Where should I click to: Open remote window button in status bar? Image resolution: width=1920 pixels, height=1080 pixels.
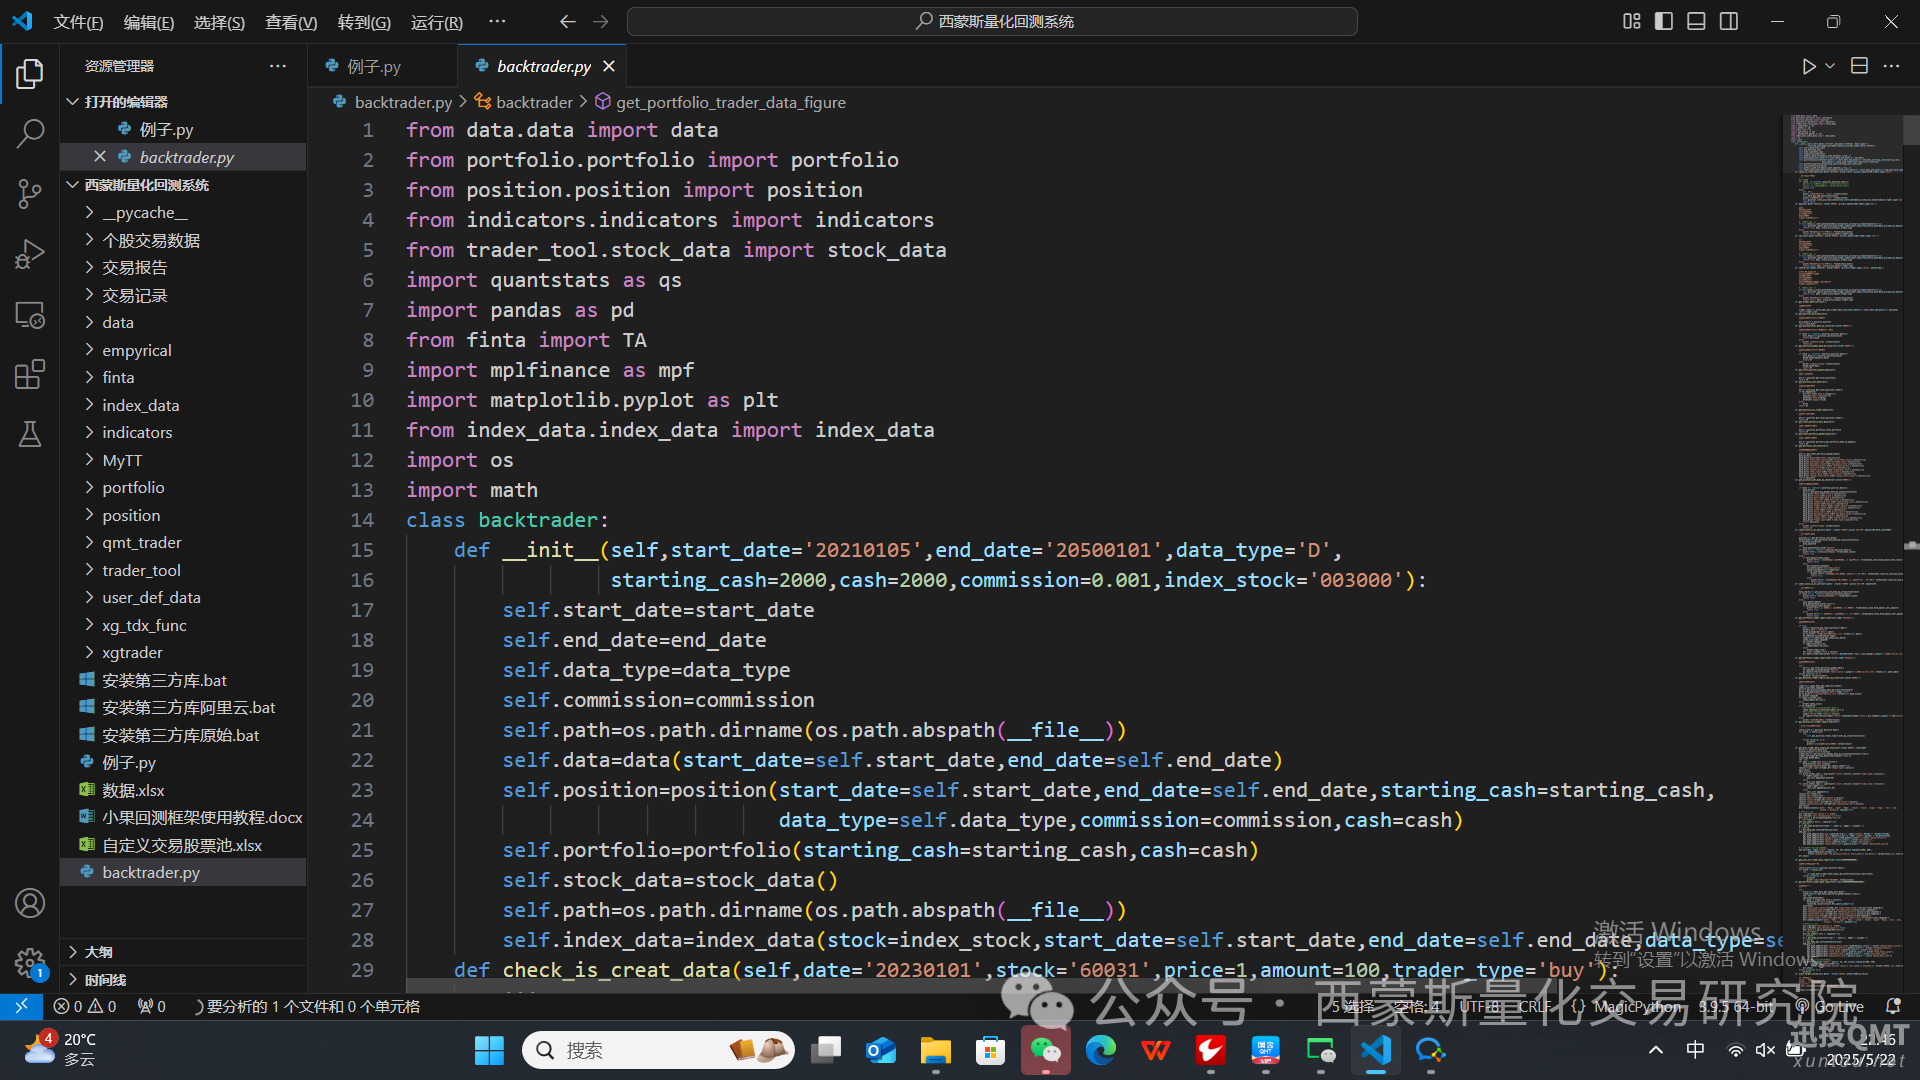pos(21,1006)
